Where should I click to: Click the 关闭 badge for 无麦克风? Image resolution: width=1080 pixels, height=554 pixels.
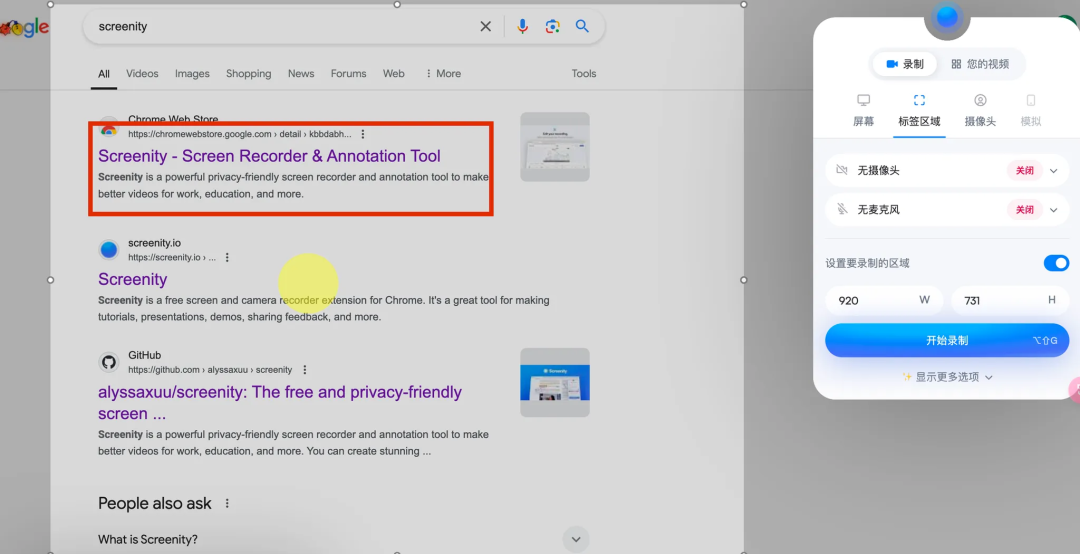[1025, 210]
